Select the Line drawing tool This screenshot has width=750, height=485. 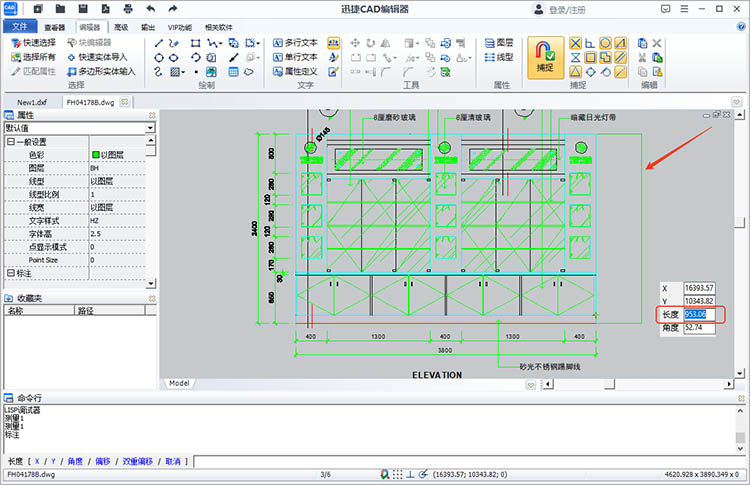point(159,44)
